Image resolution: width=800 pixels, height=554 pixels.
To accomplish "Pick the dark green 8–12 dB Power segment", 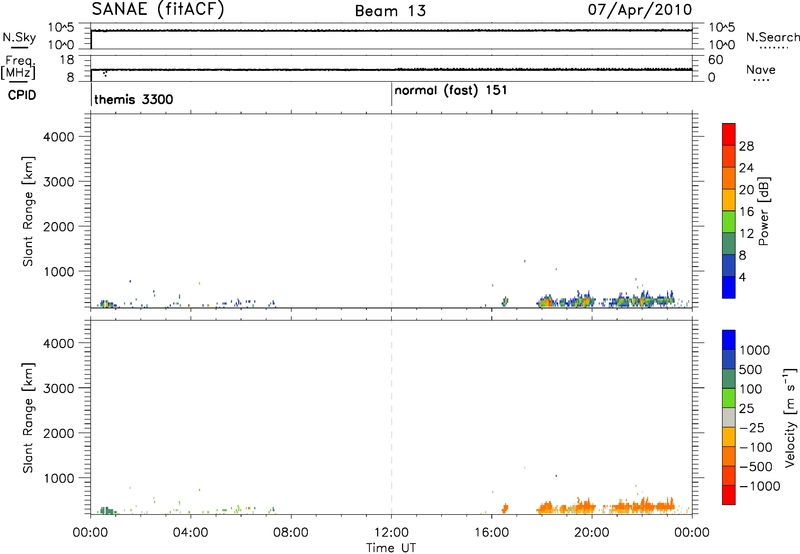I will pos(729,244).
